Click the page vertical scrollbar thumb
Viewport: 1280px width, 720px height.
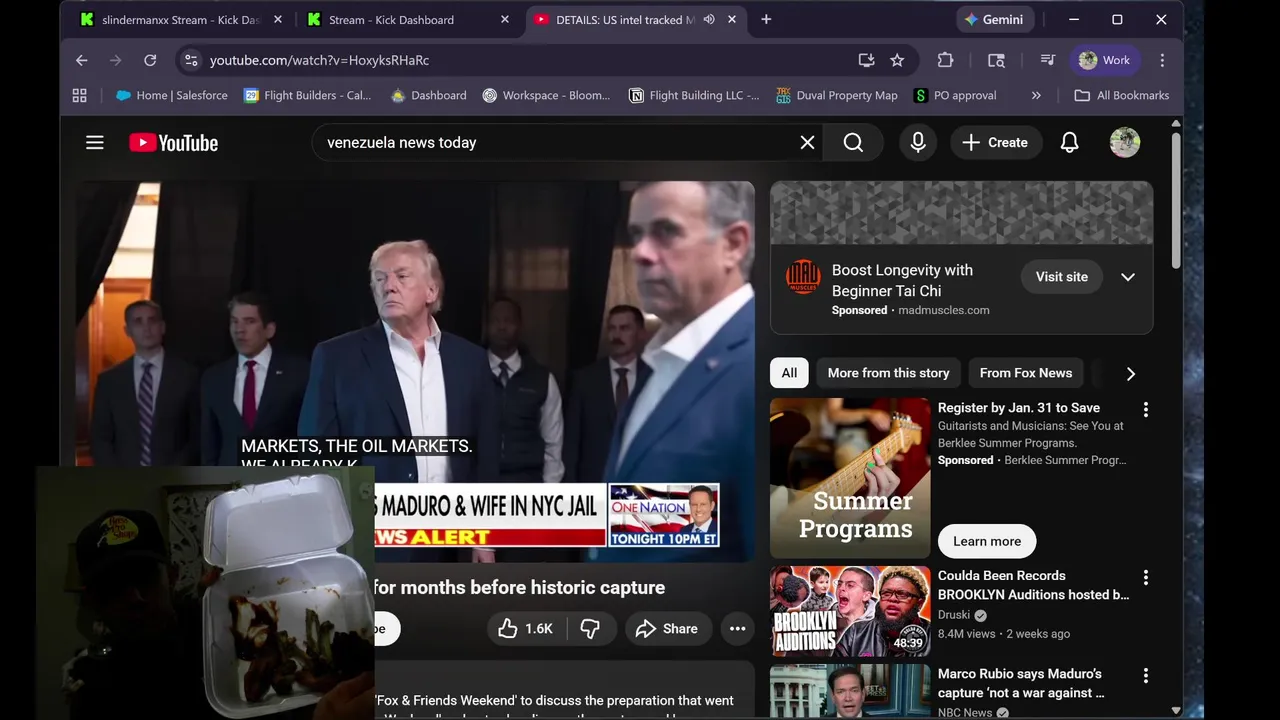[1176, 200]
